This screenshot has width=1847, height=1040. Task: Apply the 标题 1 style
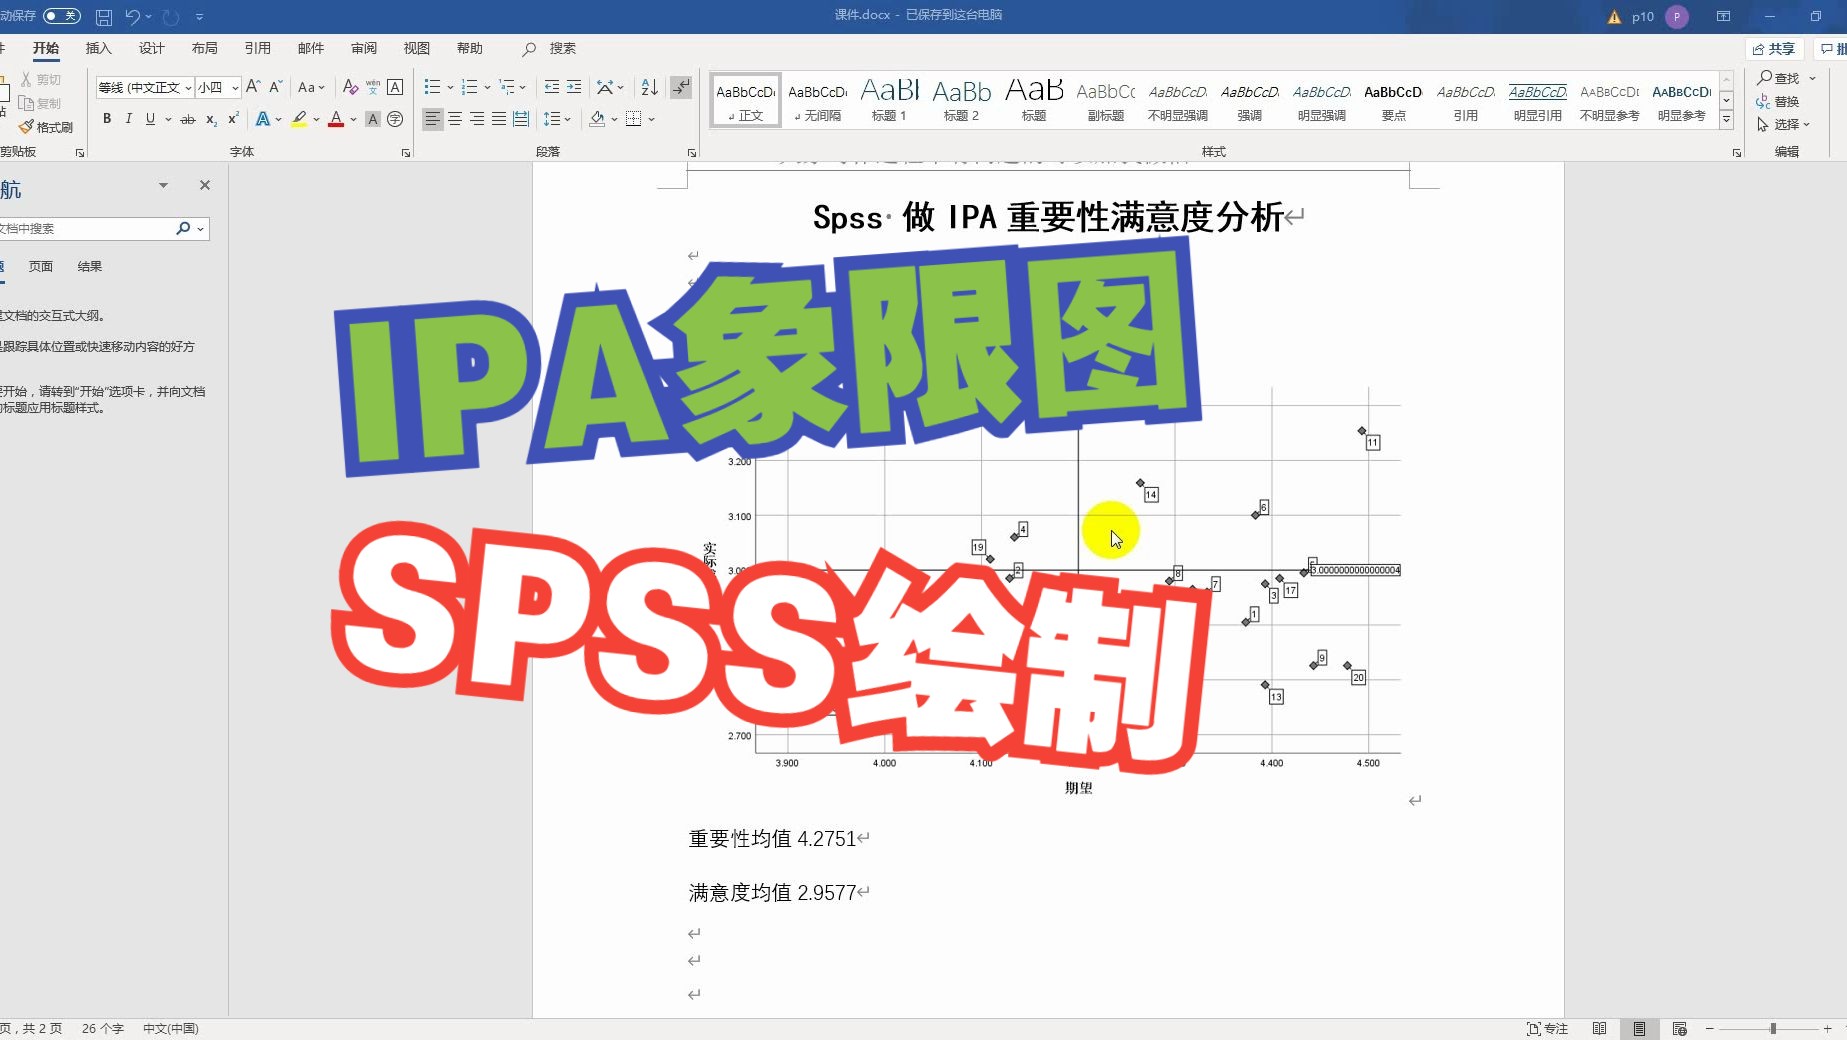889,100
